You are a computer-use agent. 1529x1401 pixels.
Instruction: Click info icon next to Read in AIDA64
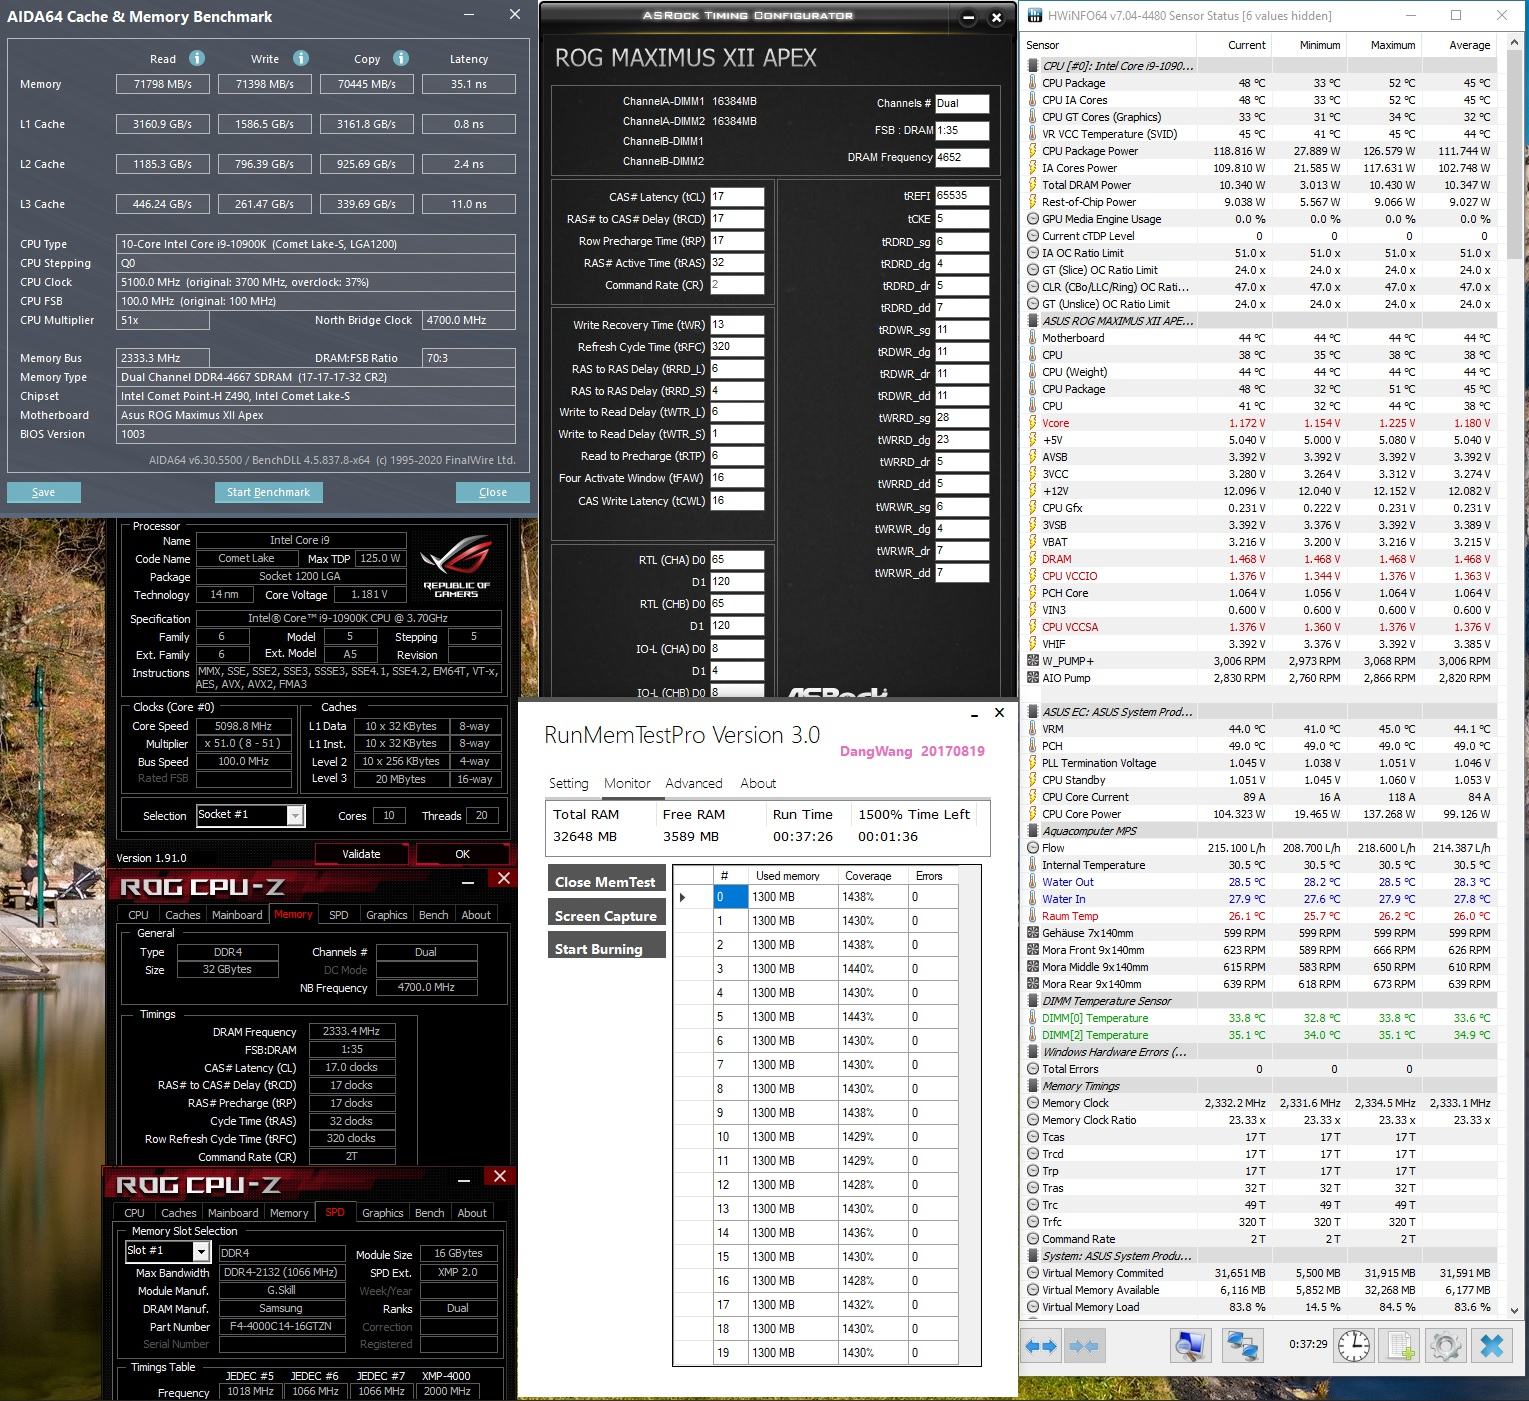tap(197, 58)
